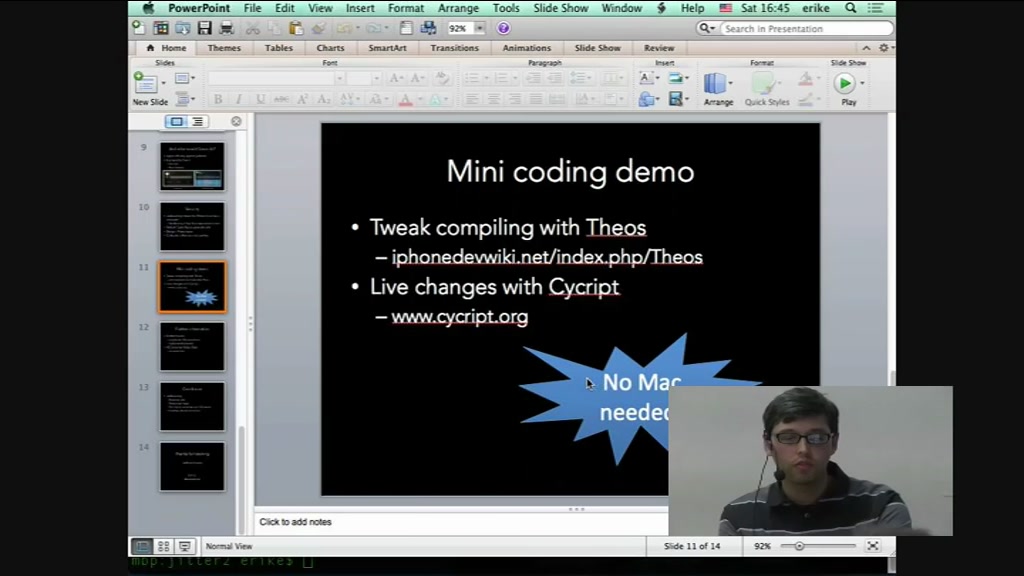Viewport: 1024px width, 576px height.
Task: Open the template gallery icon
Action: (x=161, y=27)
